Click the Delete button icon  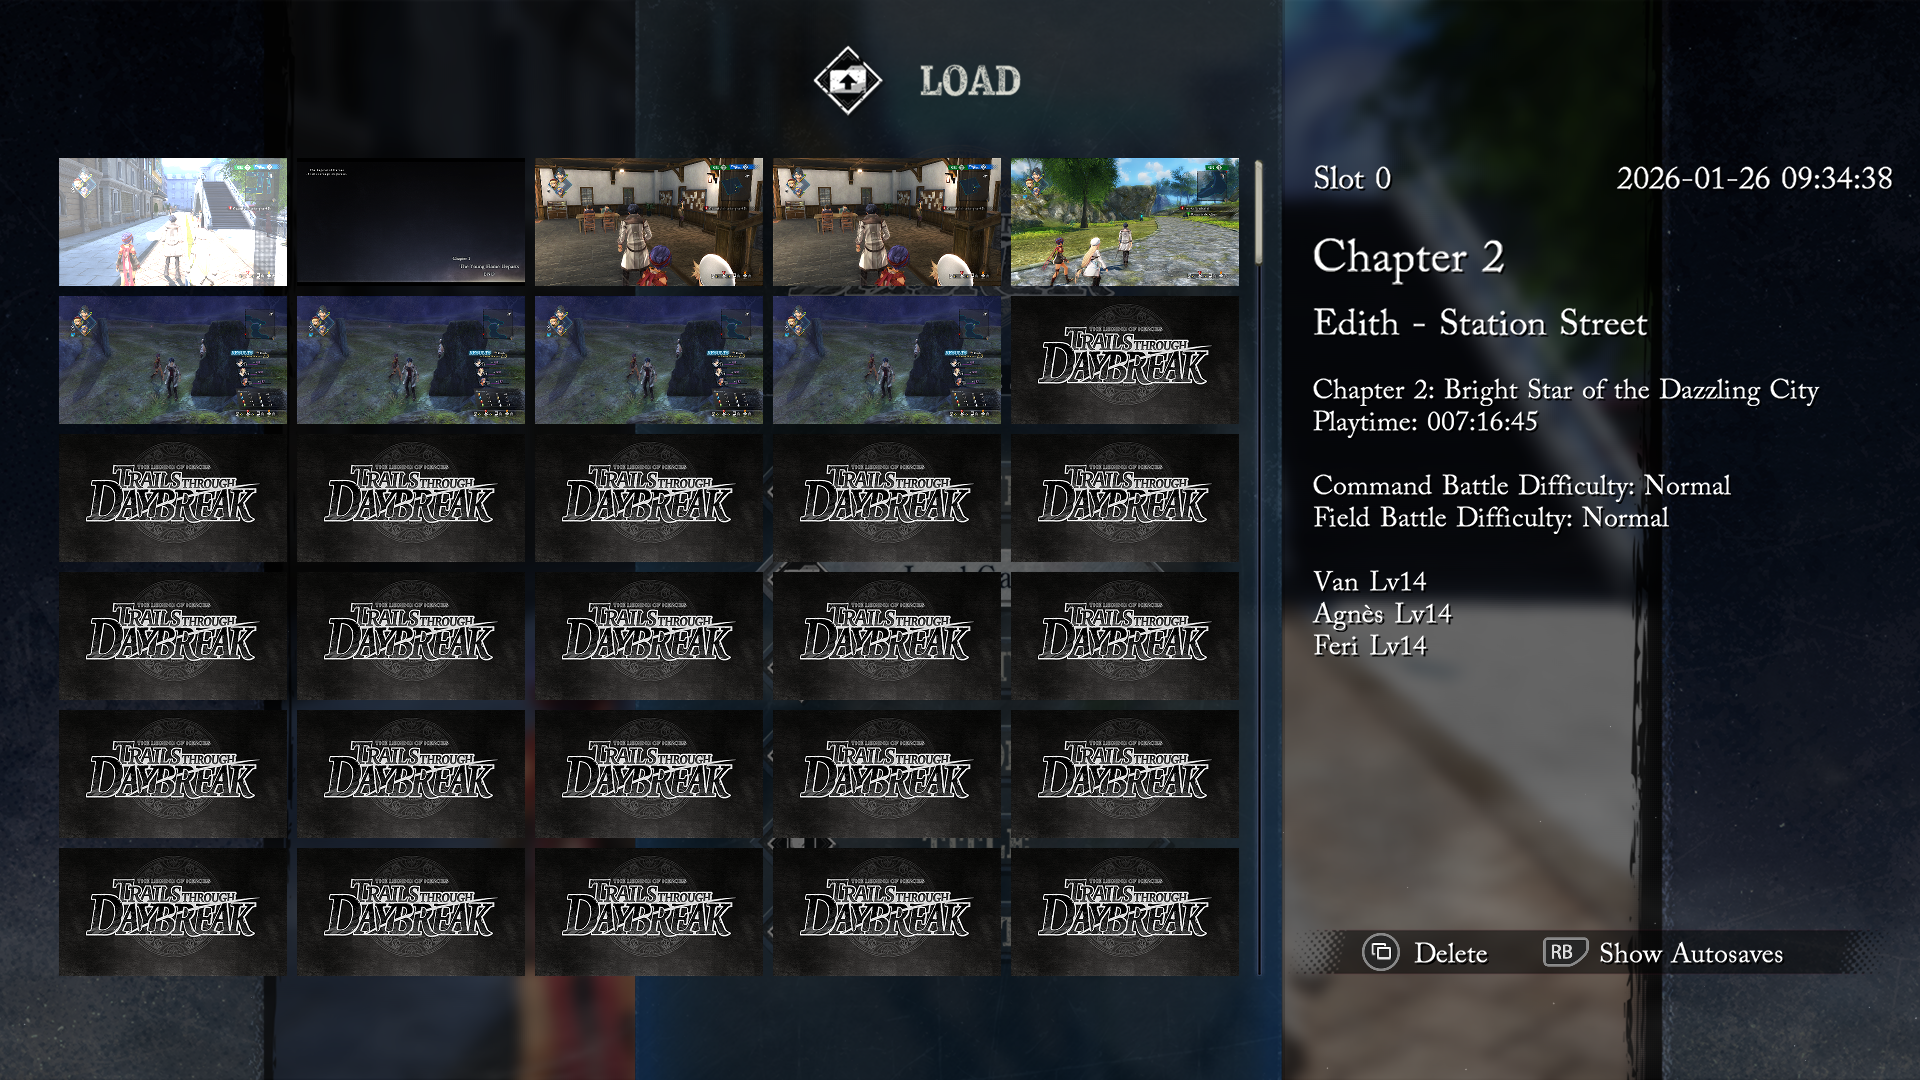pyautogui.click(x=1380, y=952)
